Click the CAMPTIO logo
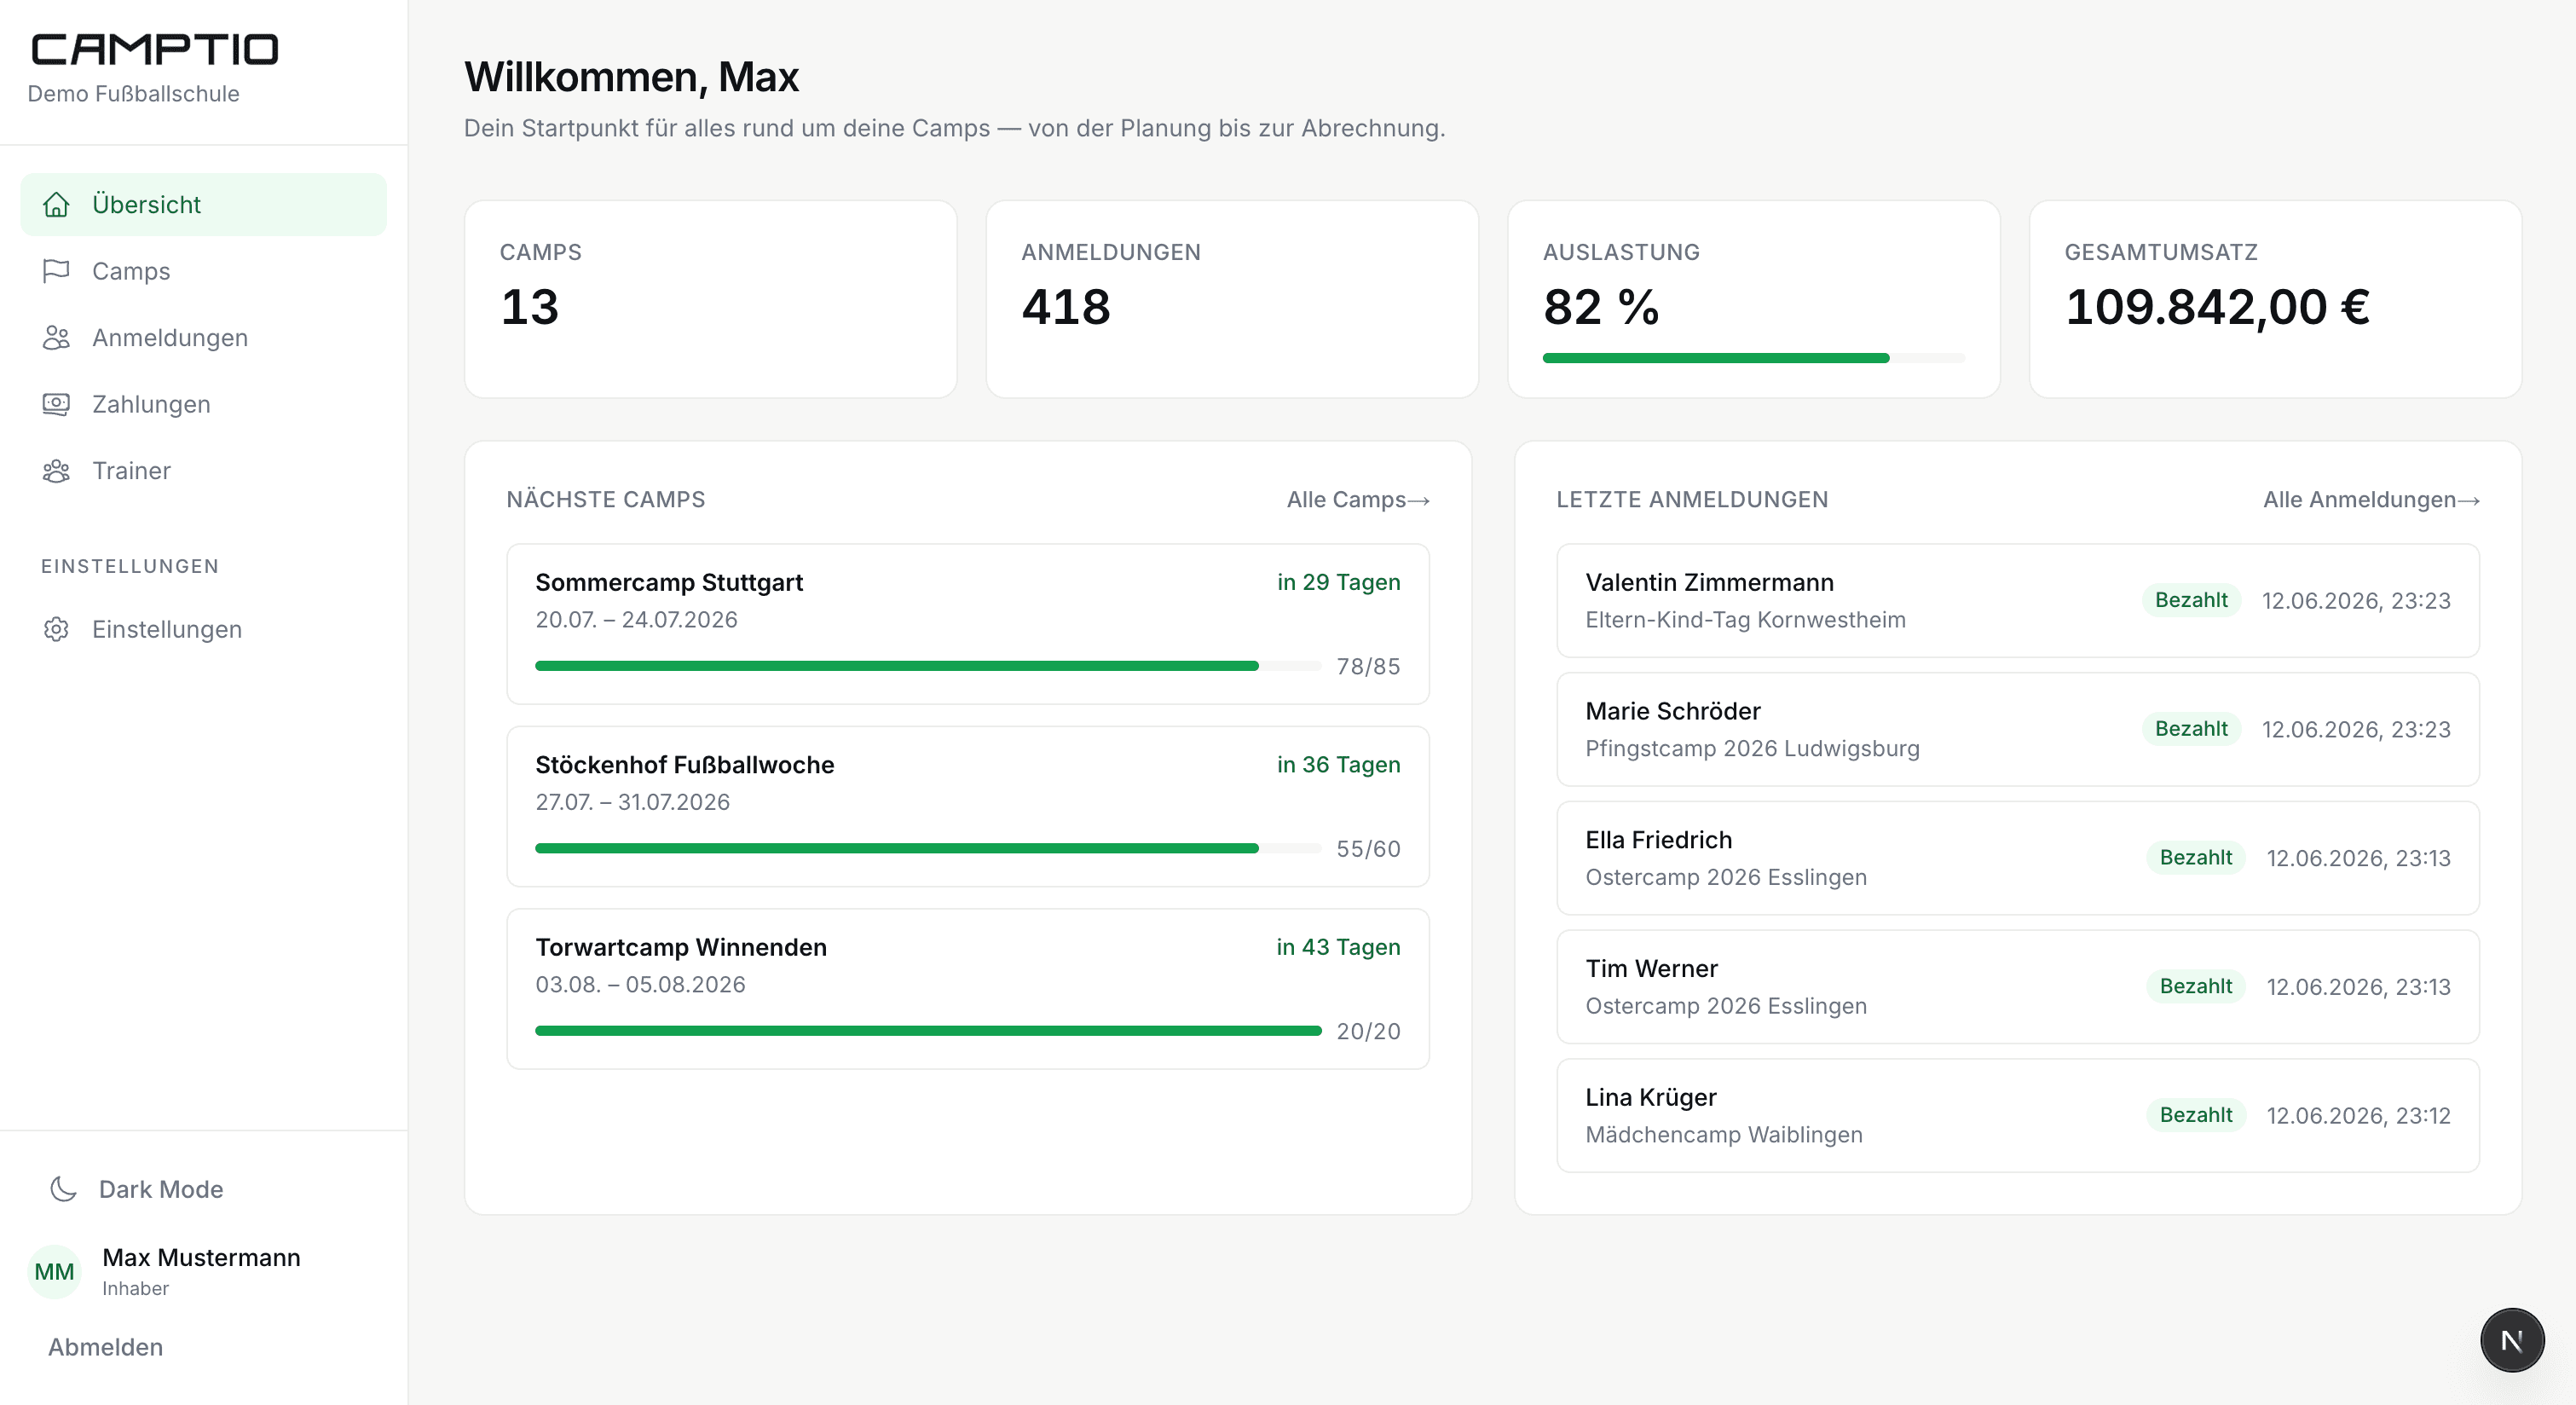The image size is (2576, 1405). point(155,49)
